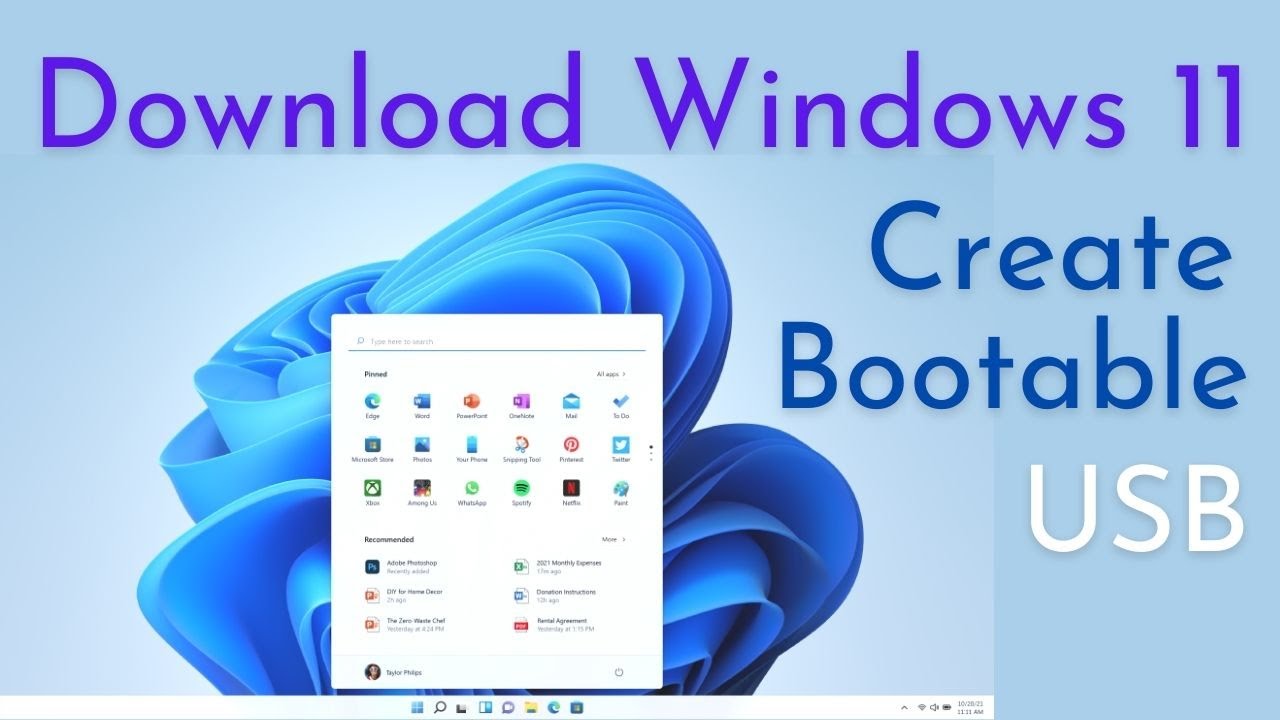
Task: Open the Rental Agreement PDF
Action: [x=553, y=624]
